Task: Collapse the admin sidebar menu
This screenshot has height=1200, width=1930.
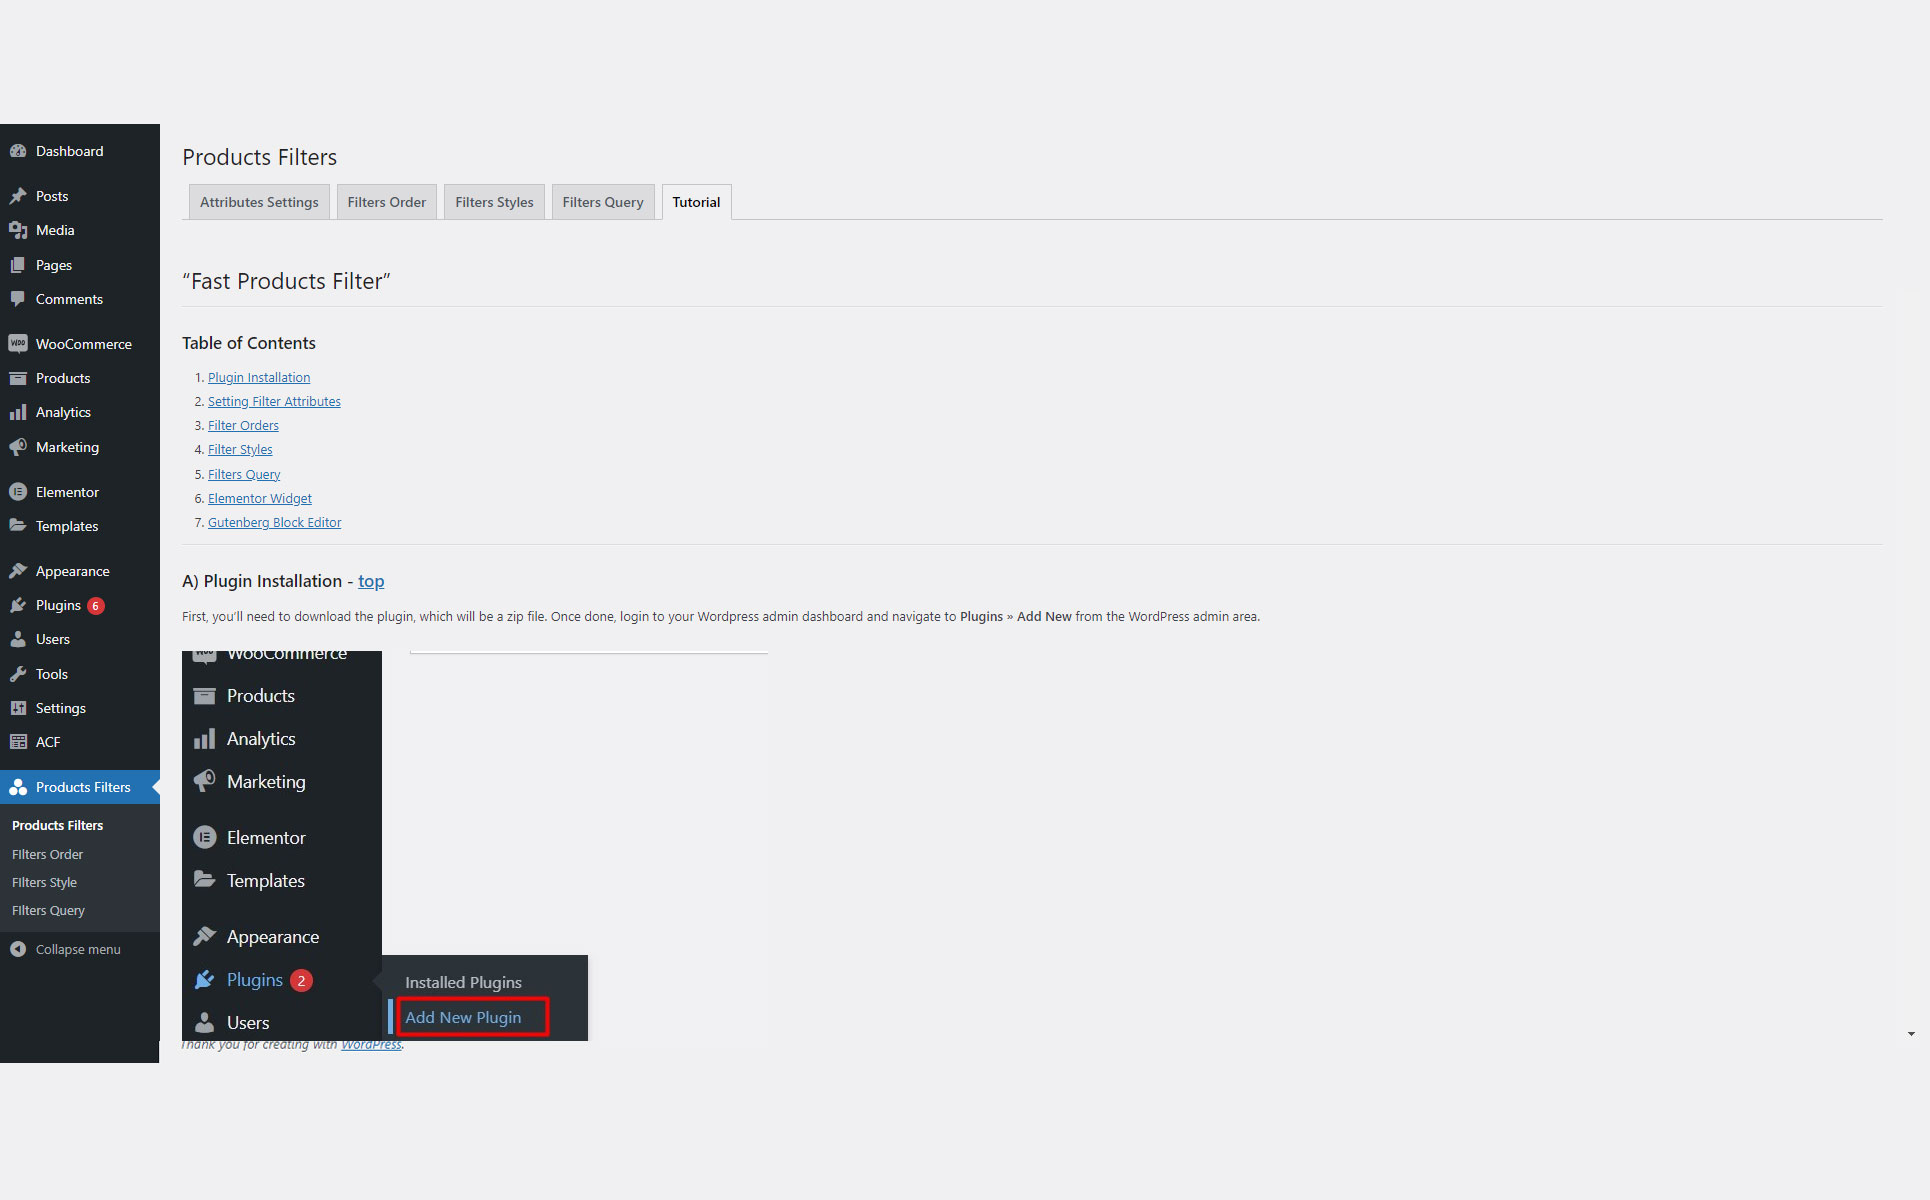Action: [x=66, y=949]
